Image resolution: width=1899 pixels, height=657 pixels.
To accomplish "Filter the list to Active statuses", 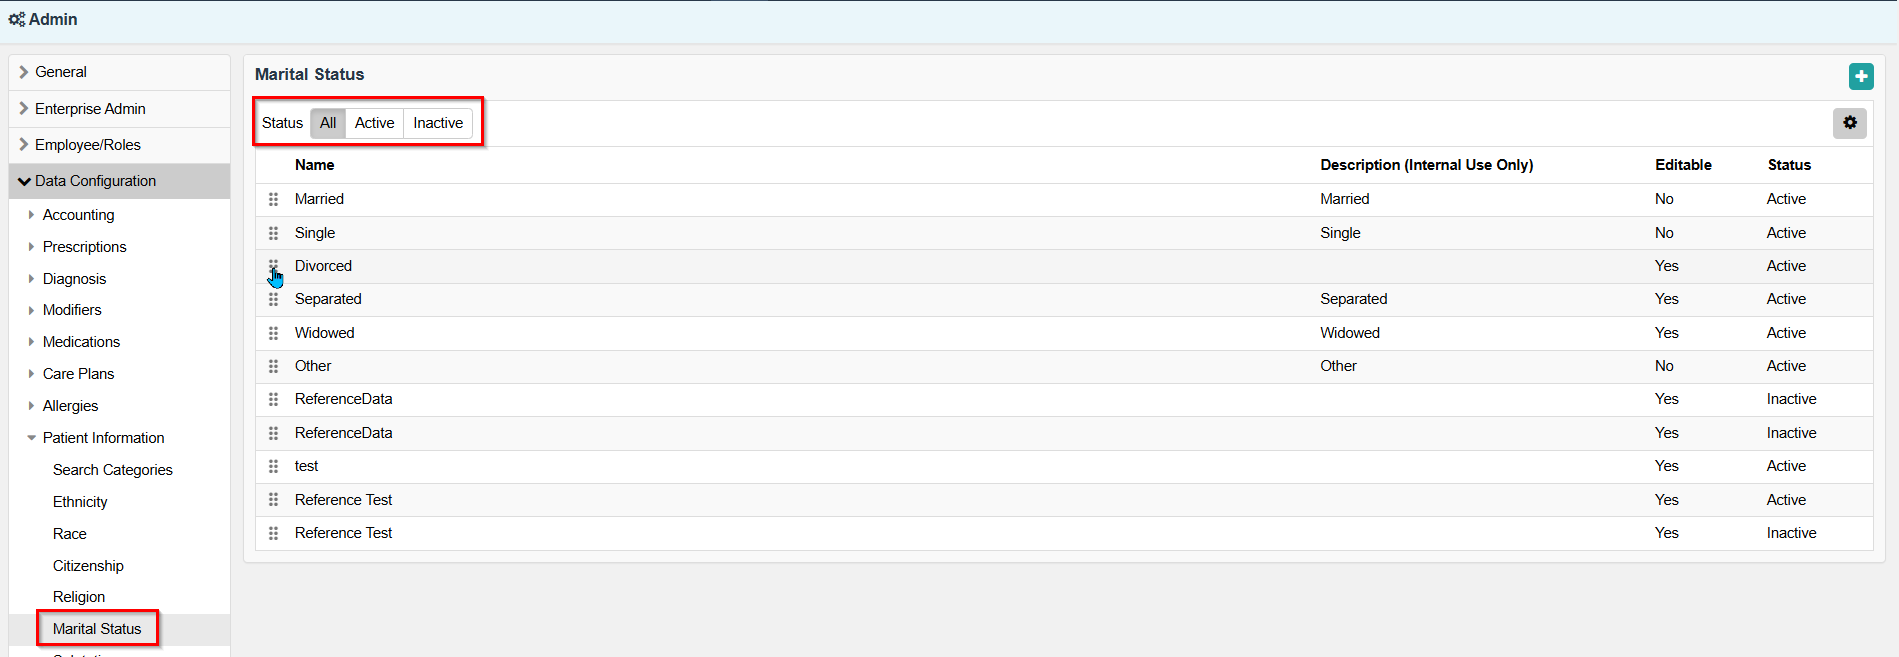I will pyautogui.click(x=374, y=123).
